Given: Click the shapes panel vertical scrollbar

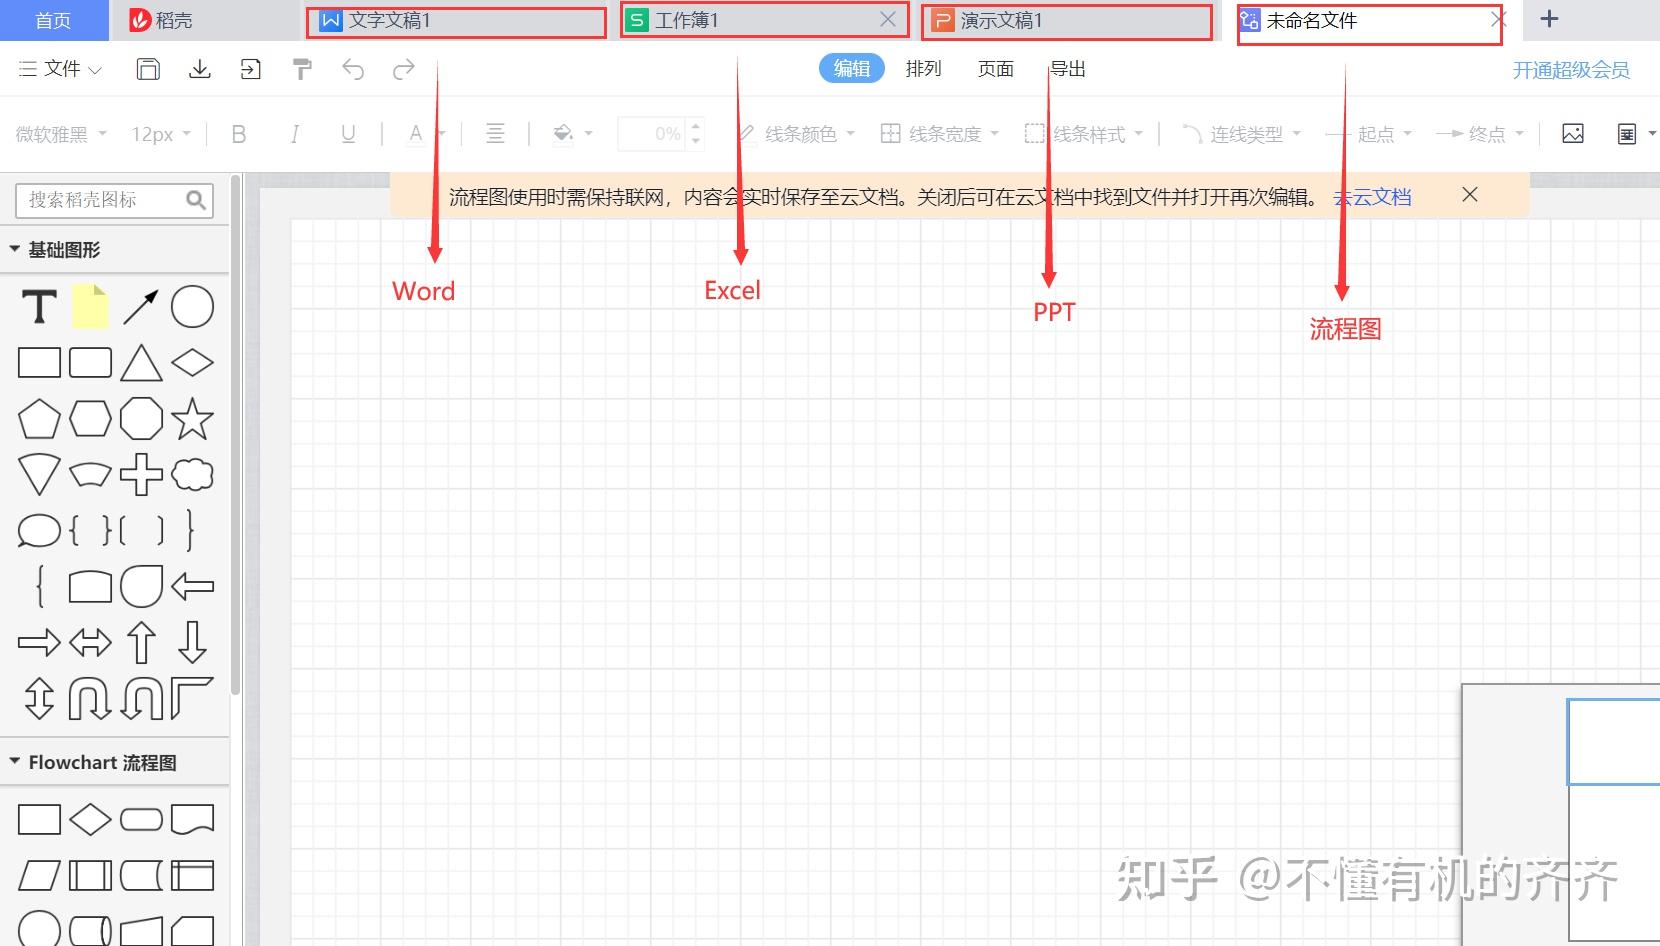Looking at the screenshot, I should click(236, 435).
